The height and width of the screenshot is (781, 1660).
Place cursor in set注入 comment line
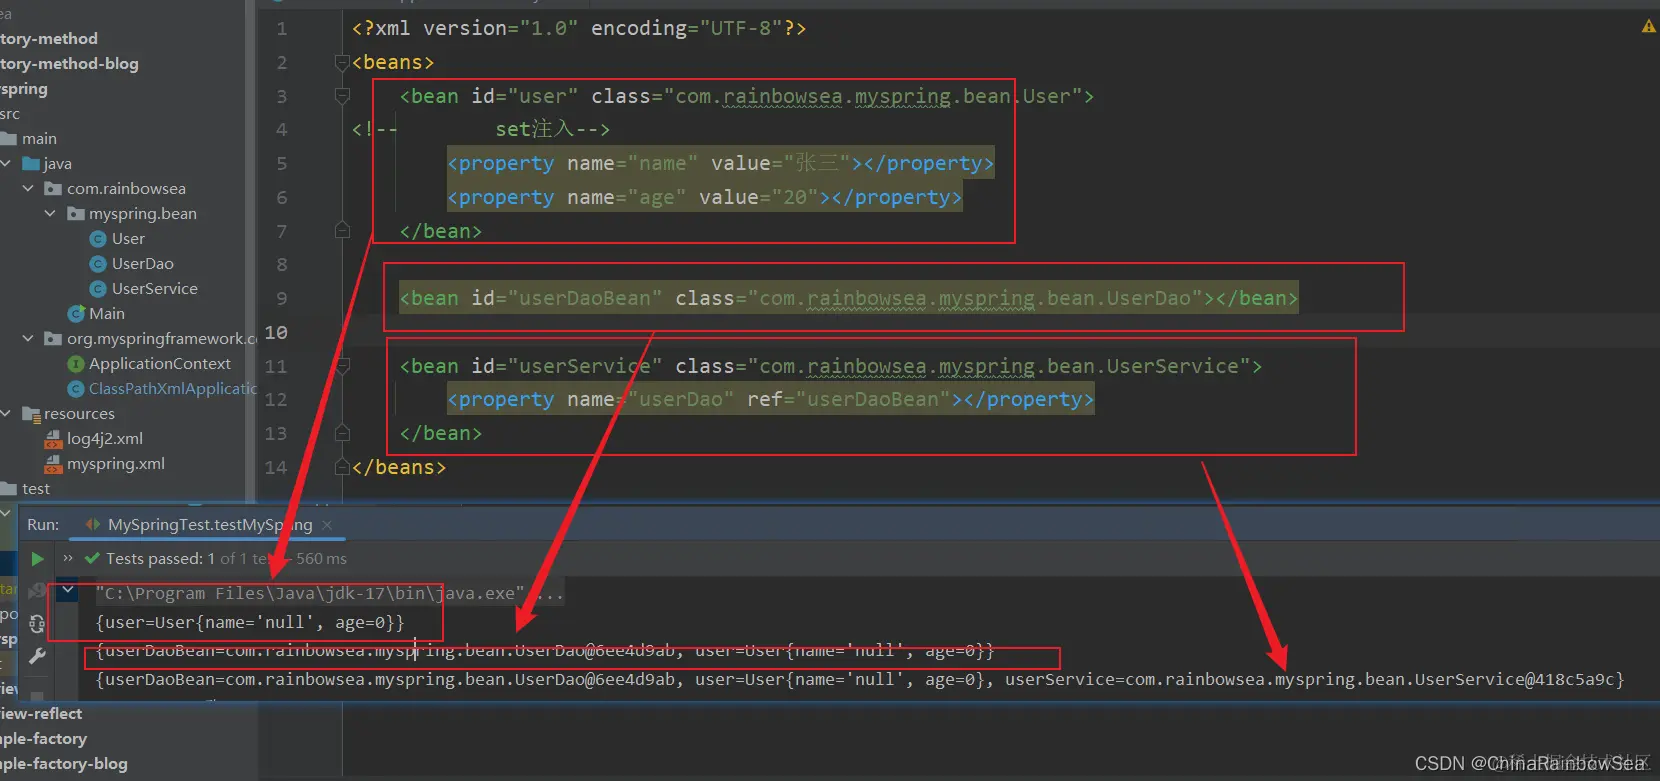(x=552, y=130)
